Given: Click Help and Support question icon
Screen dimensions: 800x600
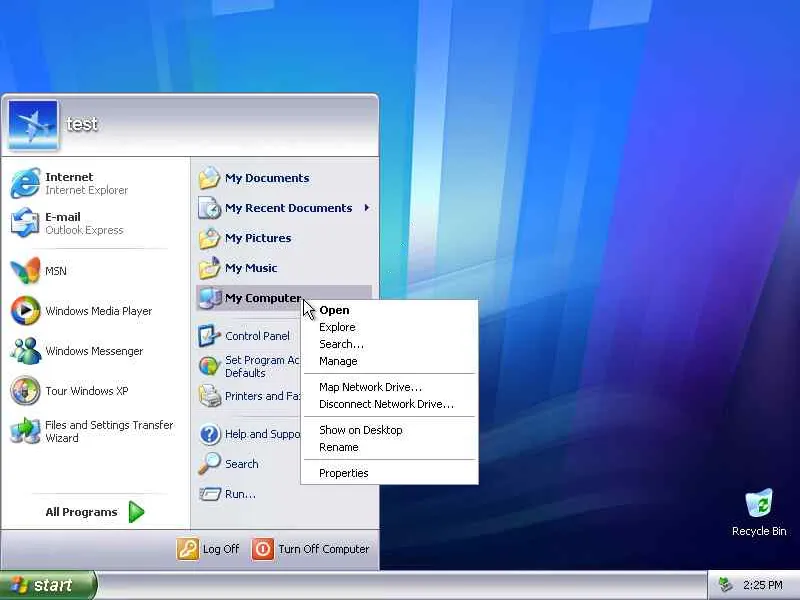Looking at the screenshot, I should (209, 434).
